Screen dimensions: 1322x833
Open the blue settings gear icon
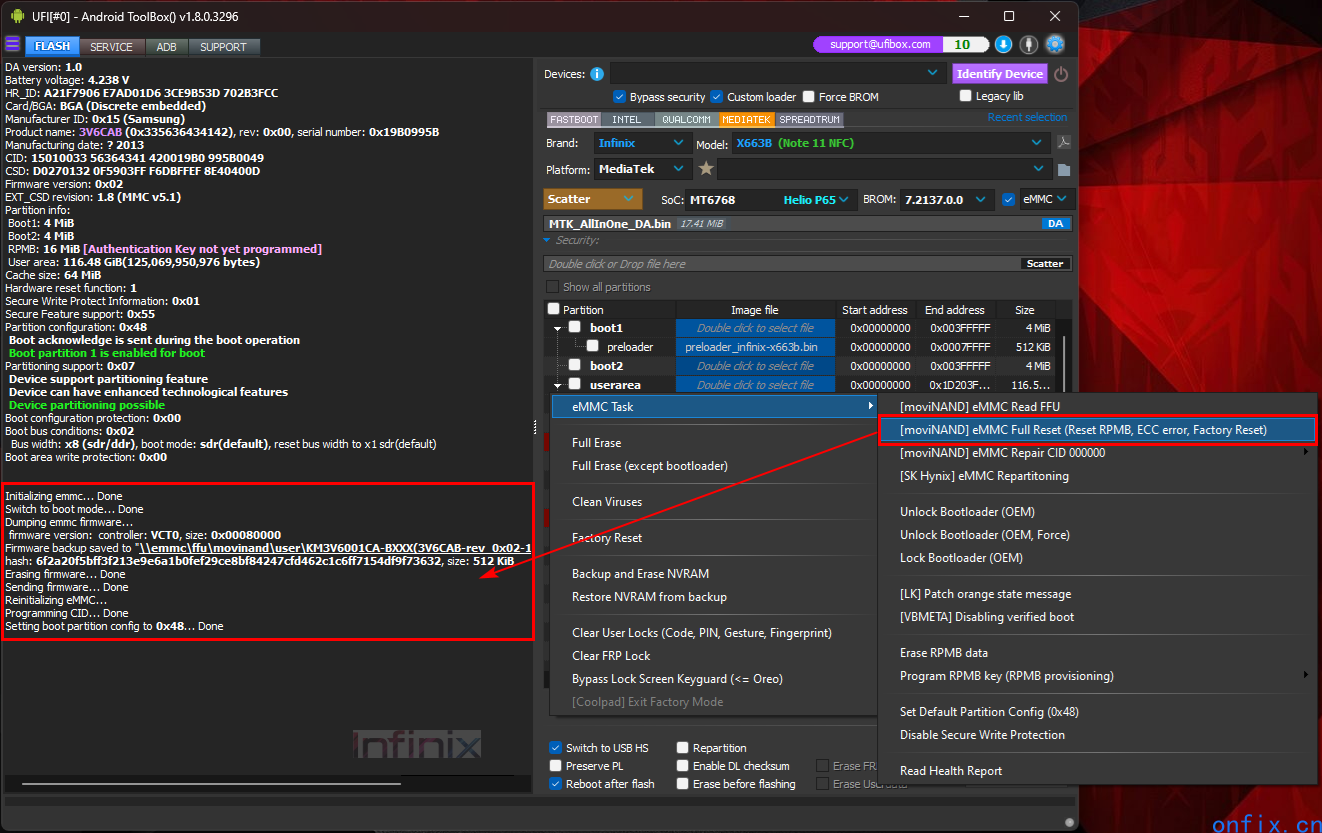[x=1054, y=45]
